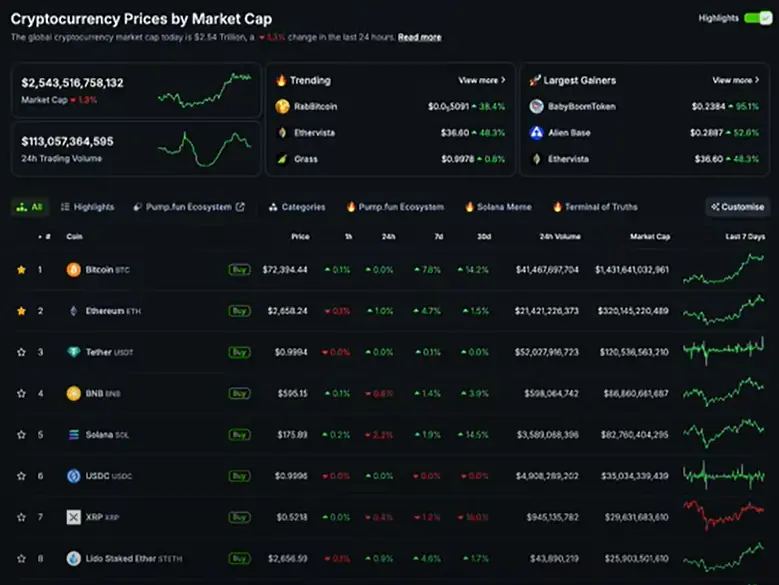Click the Bitcoin price $72,394.44
This screenshot has height=585, width=779.
[285, 270]
